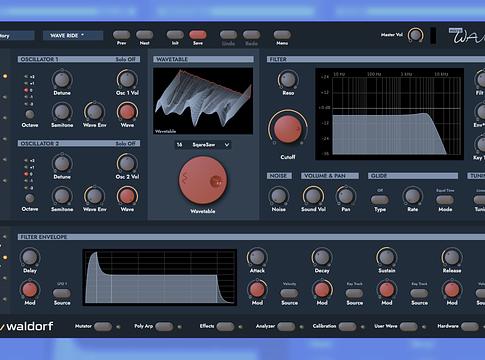The width and height of the screenshot is (485, 360).
Task: Open the Menu button
Action: click(282, 35)
